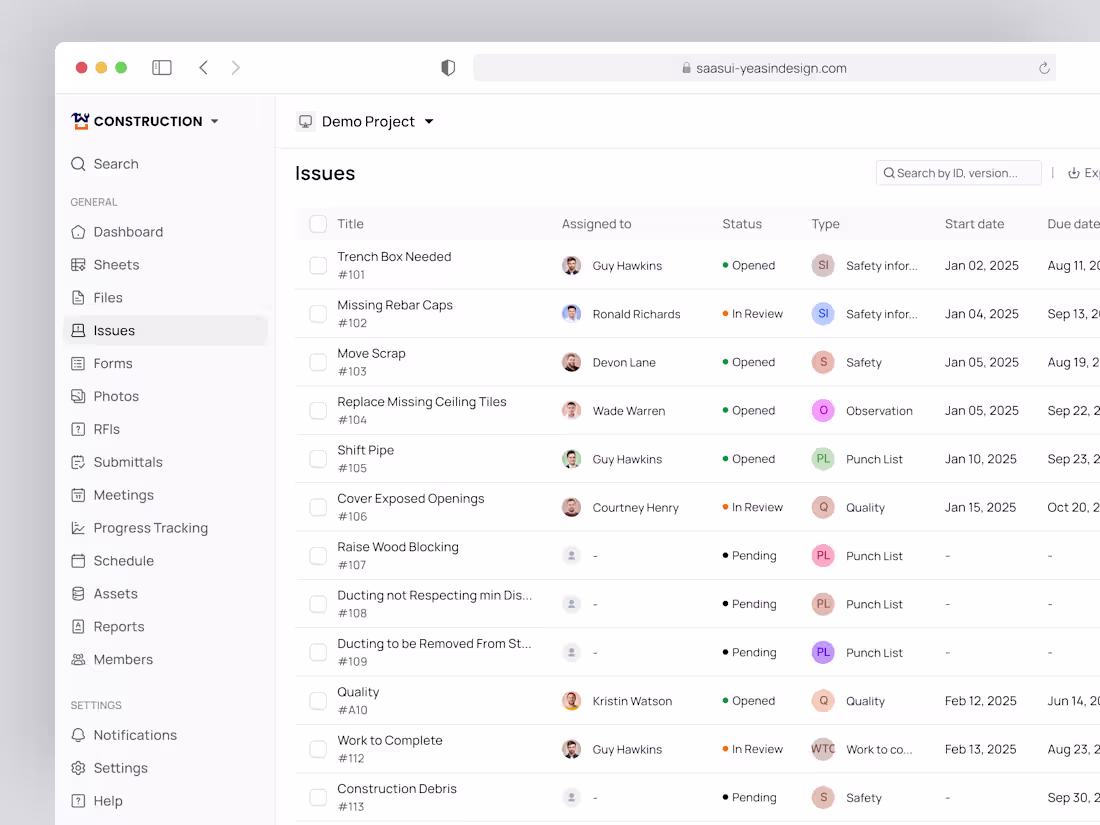Open the Demo Project dropdown

click(x=367, y=121)
